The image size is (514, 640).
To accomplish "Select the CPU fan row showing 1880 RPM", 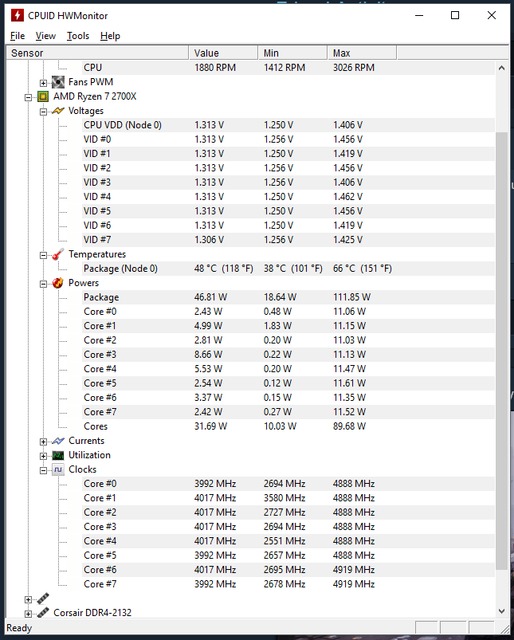I will click(288, 68).
